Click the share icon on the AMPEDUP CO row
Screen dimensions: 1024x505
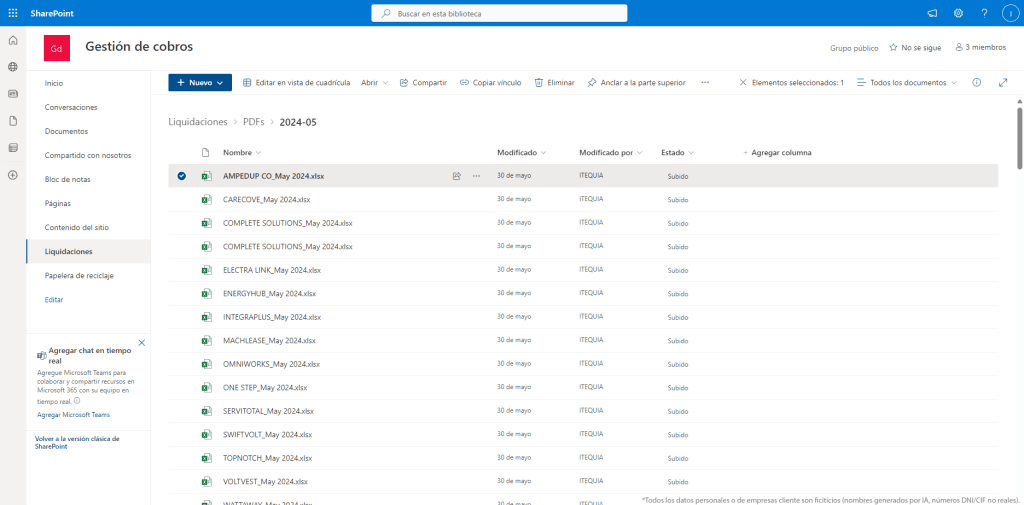click(457, 176)
